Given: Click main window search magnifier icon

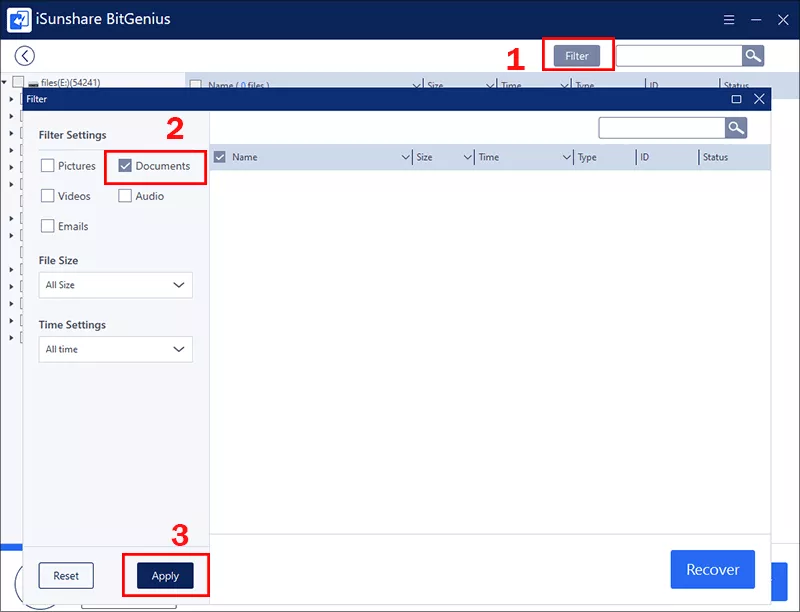Looking at the screenshot, I should click(753, 56).
